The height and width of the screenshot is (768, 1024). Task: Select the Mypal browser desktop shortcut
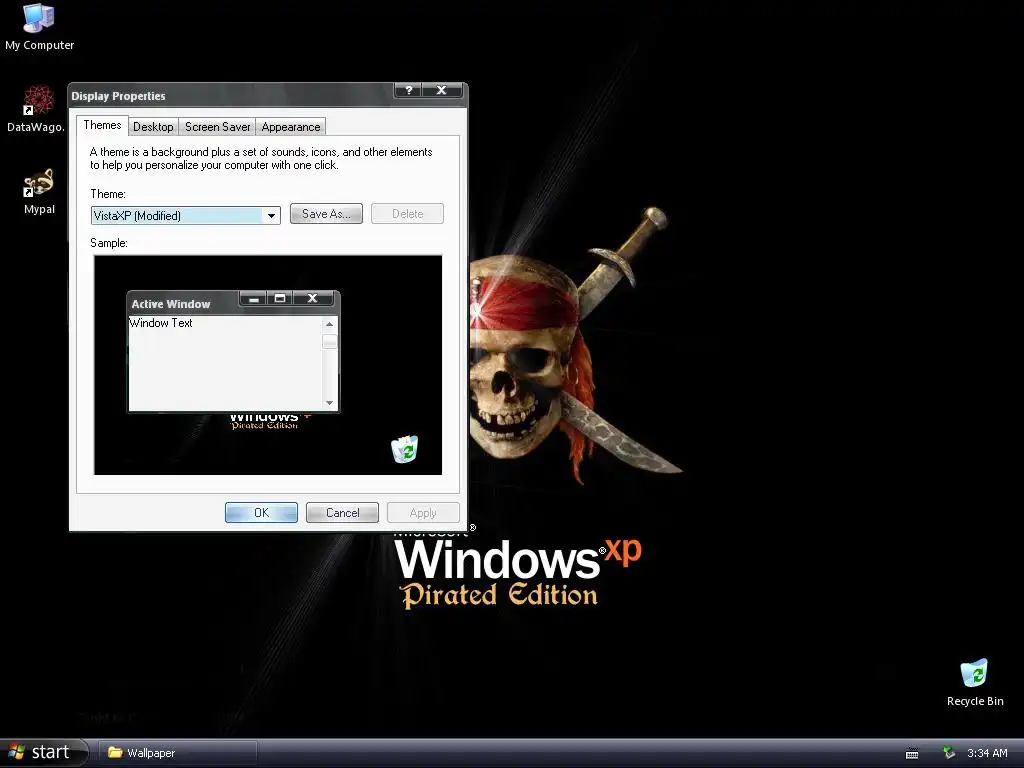39,191
